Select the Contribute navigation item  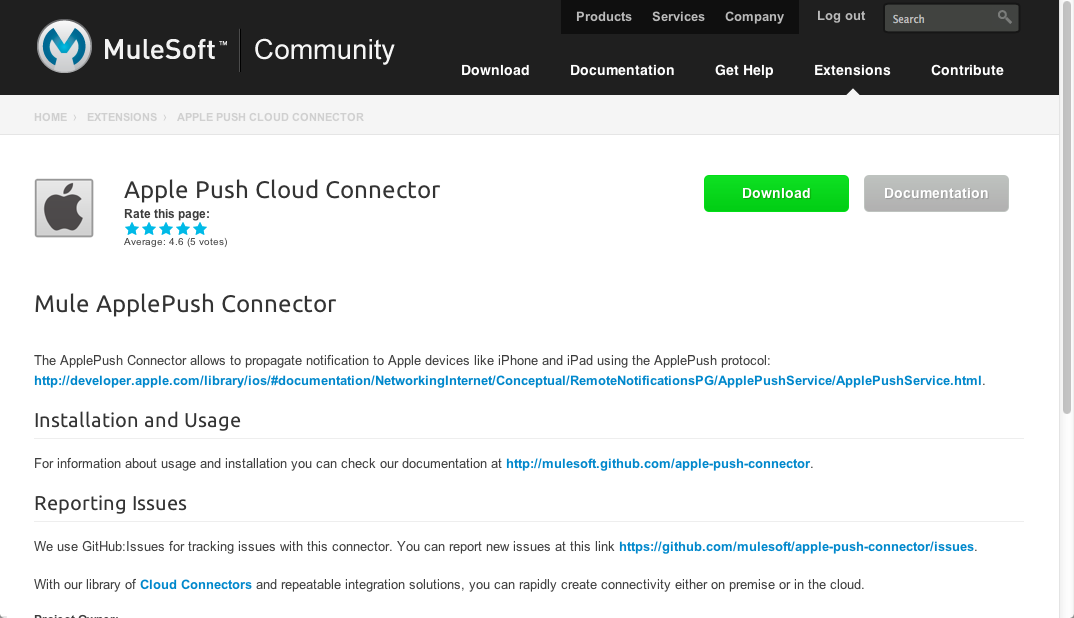tap(967, 70)
